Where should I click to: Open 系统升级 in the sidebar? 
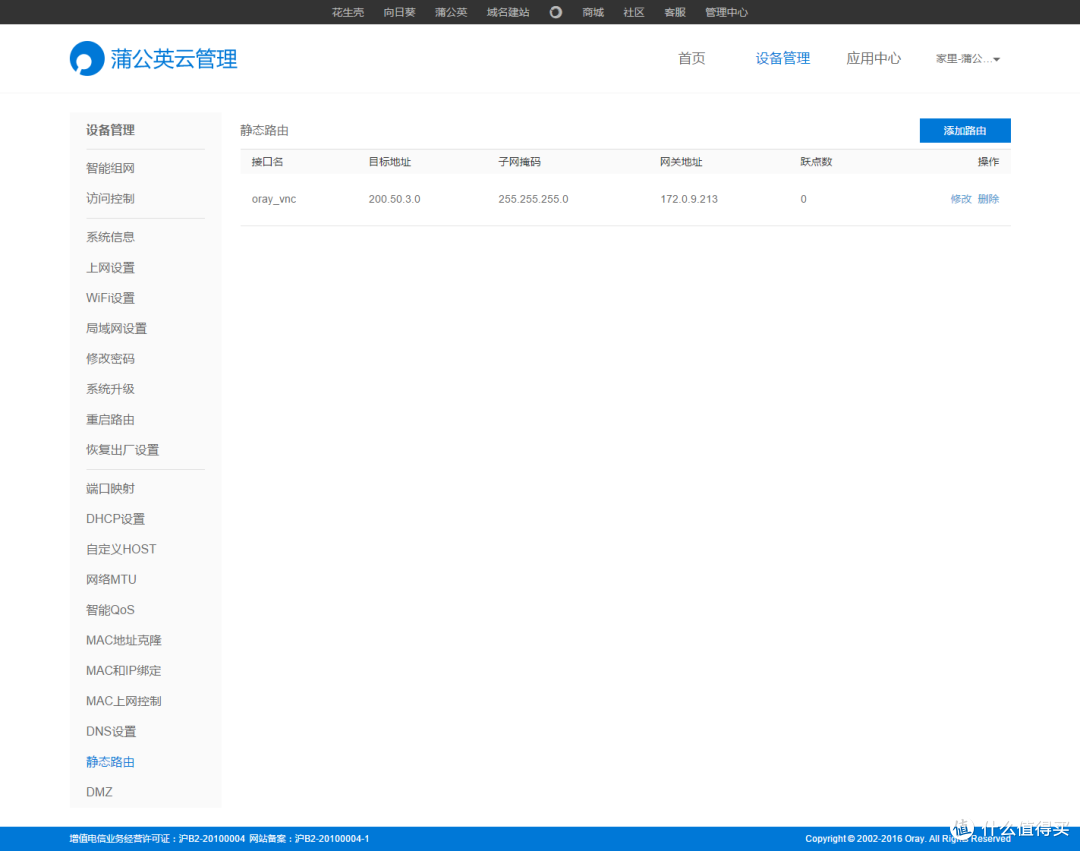click(x=110, y=389)
